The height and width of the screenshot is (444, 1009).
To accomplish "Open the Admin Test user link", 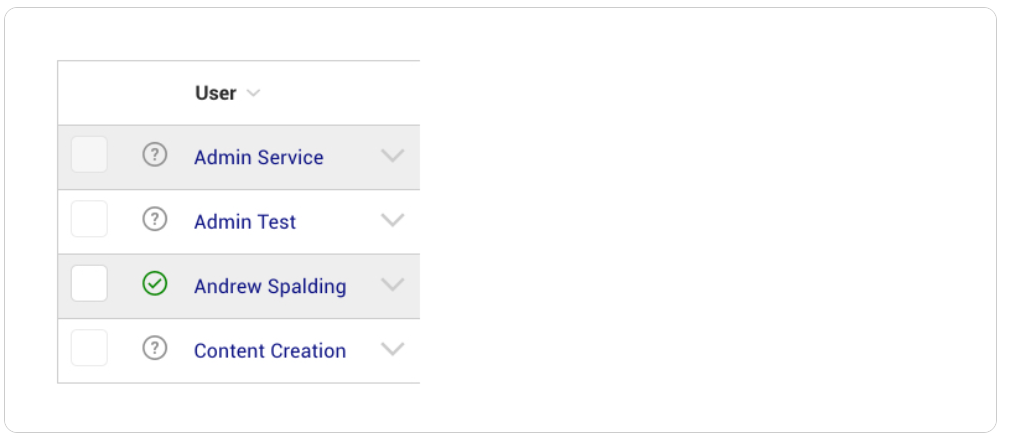I will pos(245,221).
